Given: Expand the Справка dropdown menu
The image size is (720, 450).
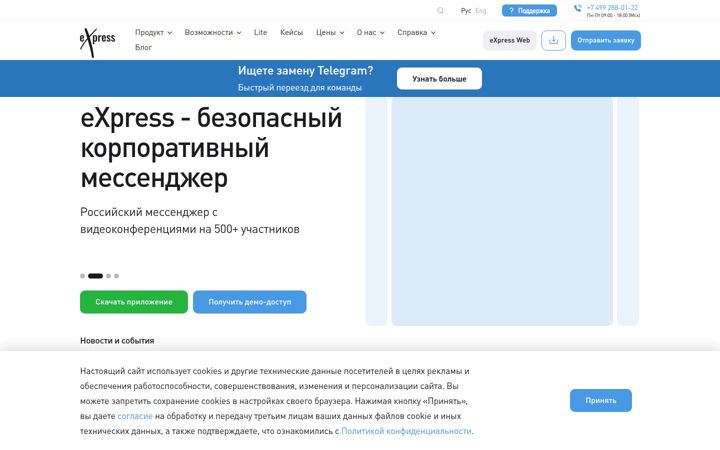Looking at the screenshot, I should [x=416, y=33].
